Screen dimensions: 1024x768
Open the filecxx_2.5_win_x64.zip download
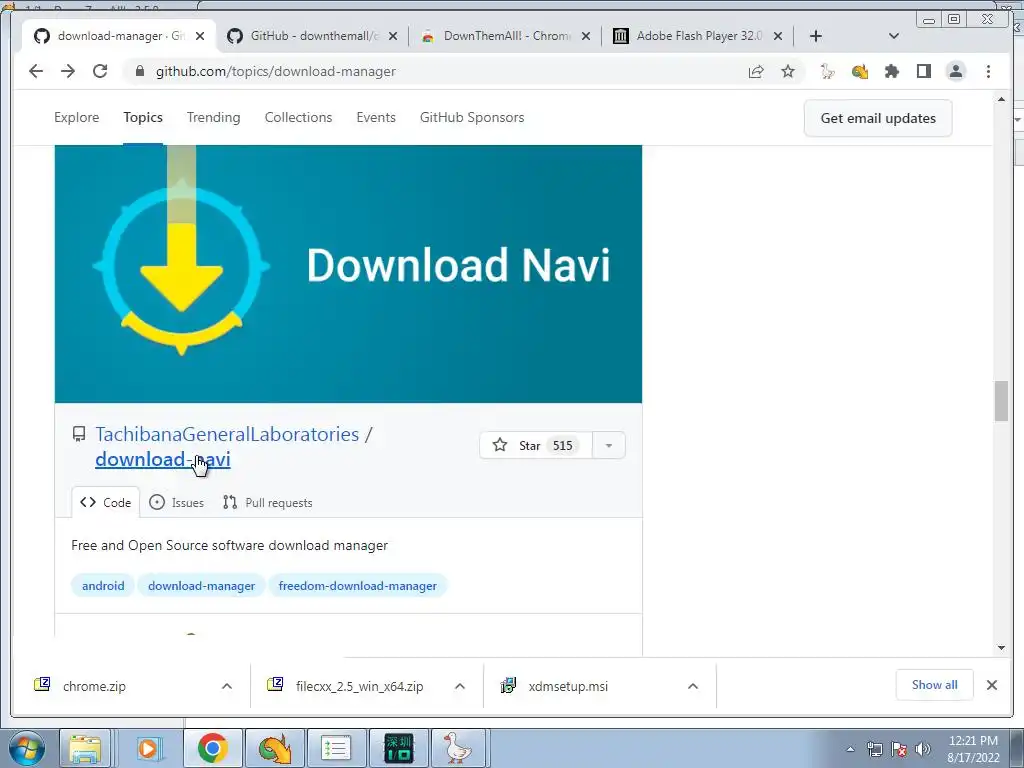359,686
